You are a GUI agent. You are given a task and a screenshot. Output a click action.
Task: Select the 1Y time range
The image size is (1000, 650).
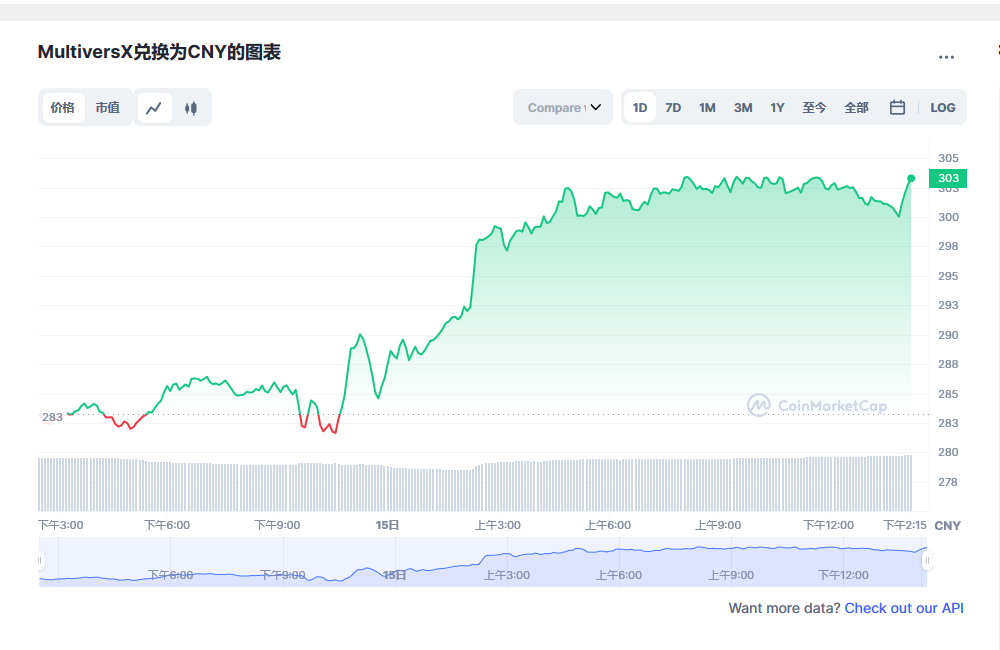click(777, 107)
